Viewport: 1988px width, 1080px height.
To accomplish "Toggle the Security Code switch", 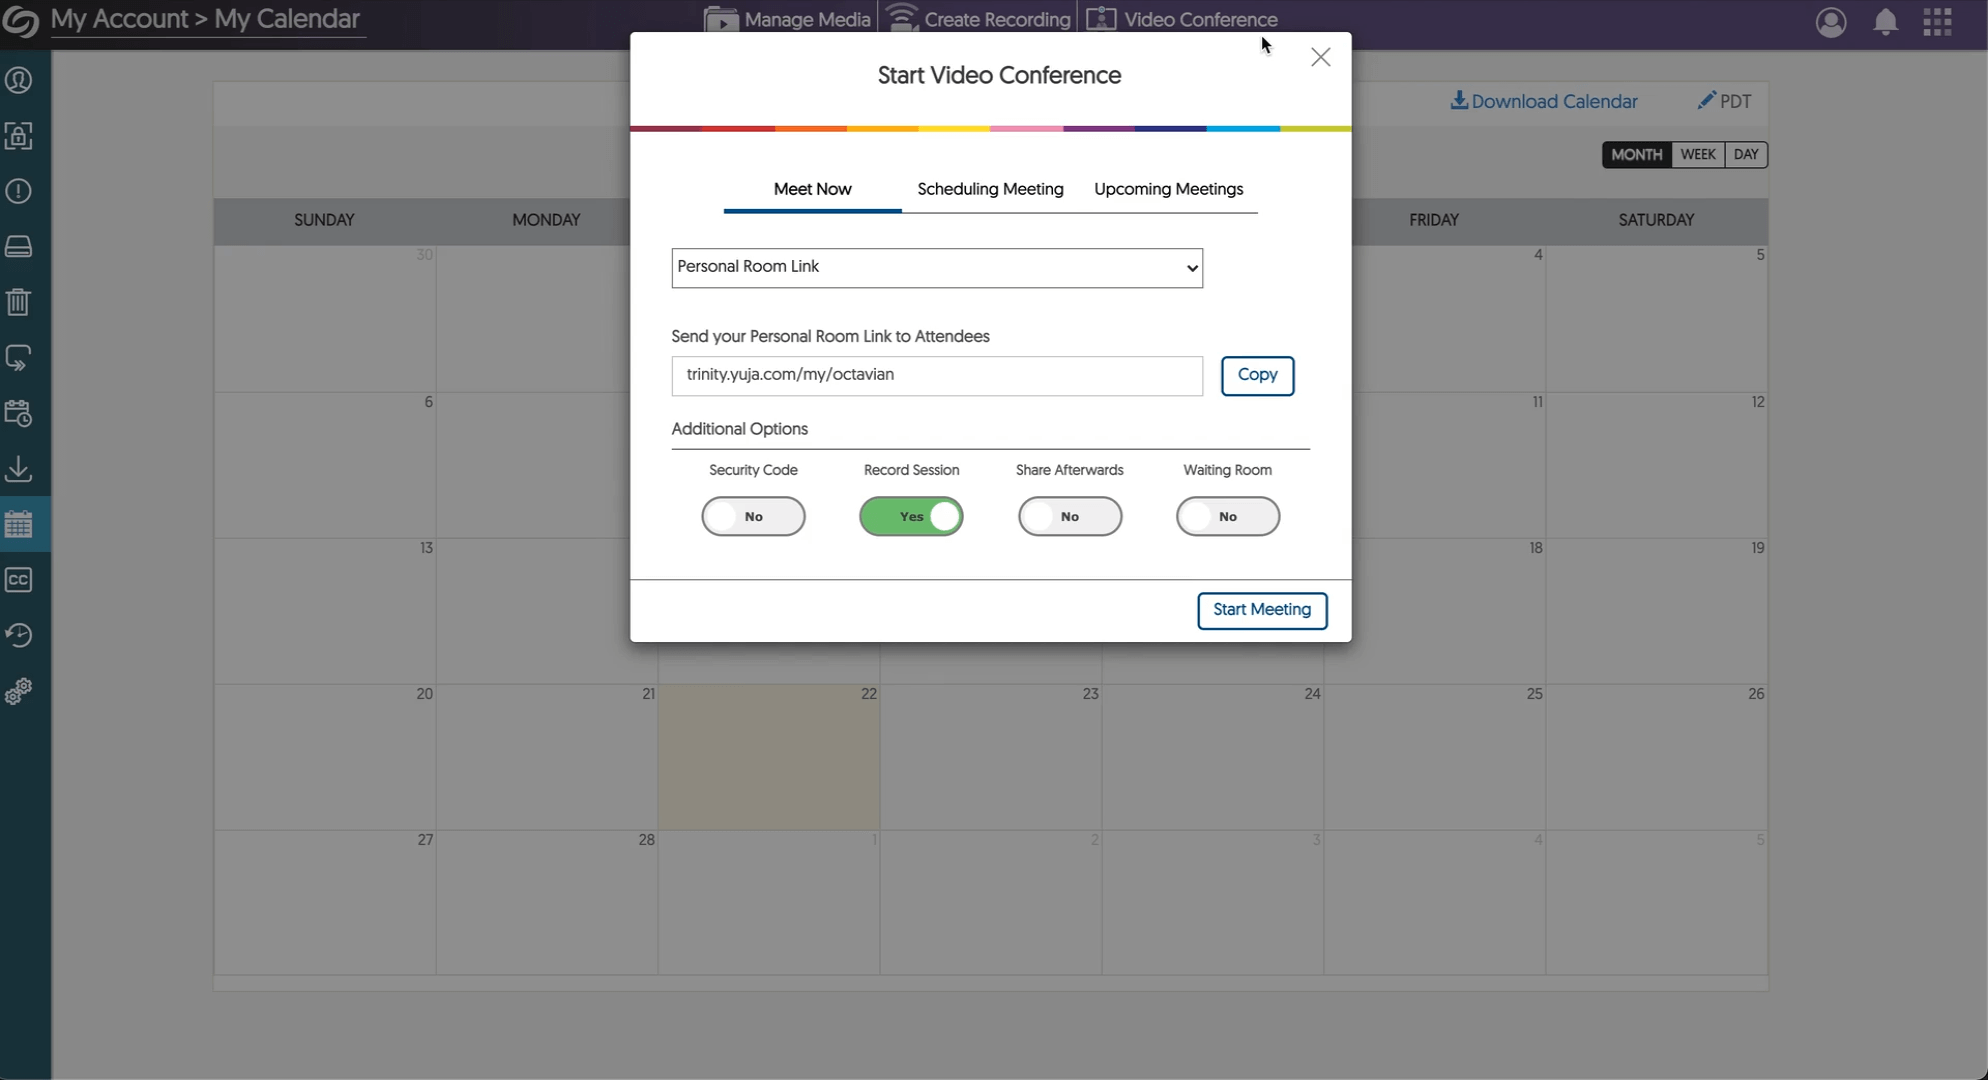I will pyautogui.click(x=753, y=516).
